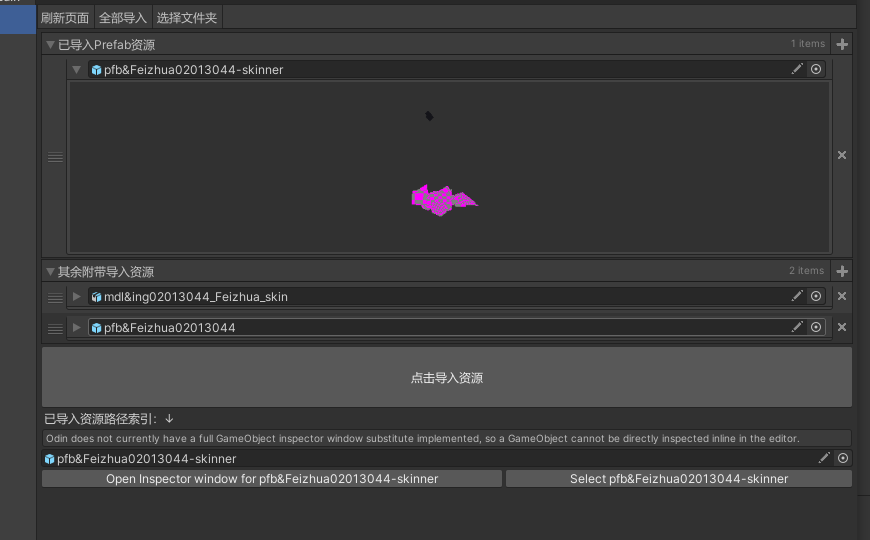The width and height of the screenshot is (870, 540).
Task: Click the 已导入资源路径索引 label
Action: point(100,419)
